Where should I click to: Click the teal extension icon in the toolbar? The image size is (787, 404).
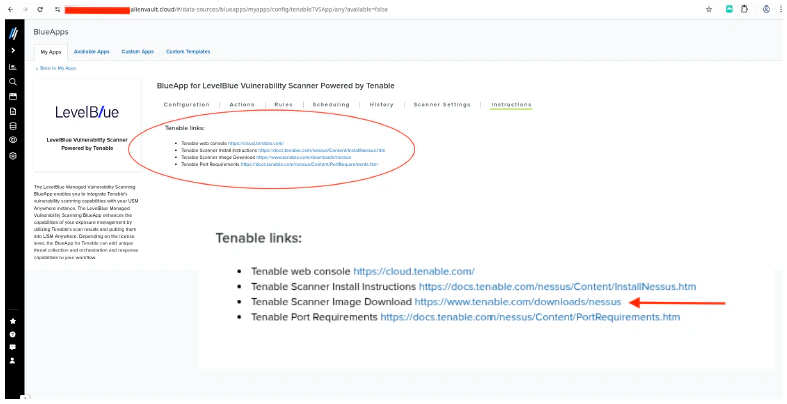729,9
